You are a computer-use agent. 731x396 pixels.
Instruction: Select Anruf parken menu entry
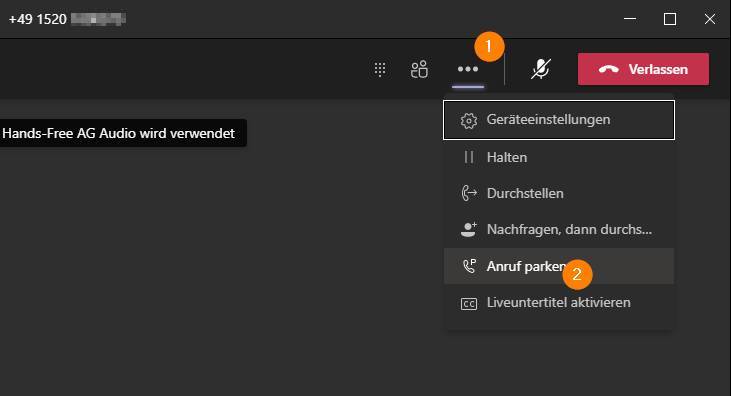559,266
